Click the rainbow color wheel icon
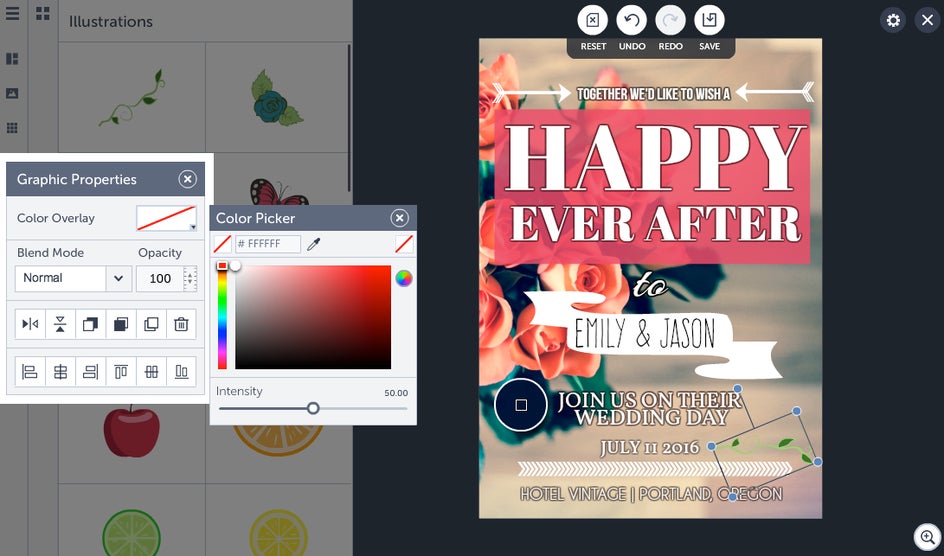 [x=404, y=278]
